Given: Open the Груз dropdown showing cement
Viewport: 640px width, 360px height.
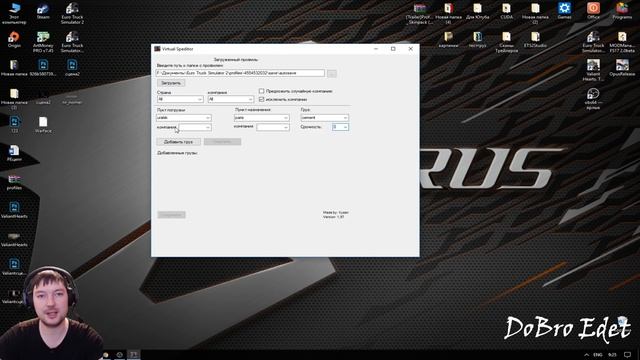Looking at the screenshot, I should coord(324,118).
